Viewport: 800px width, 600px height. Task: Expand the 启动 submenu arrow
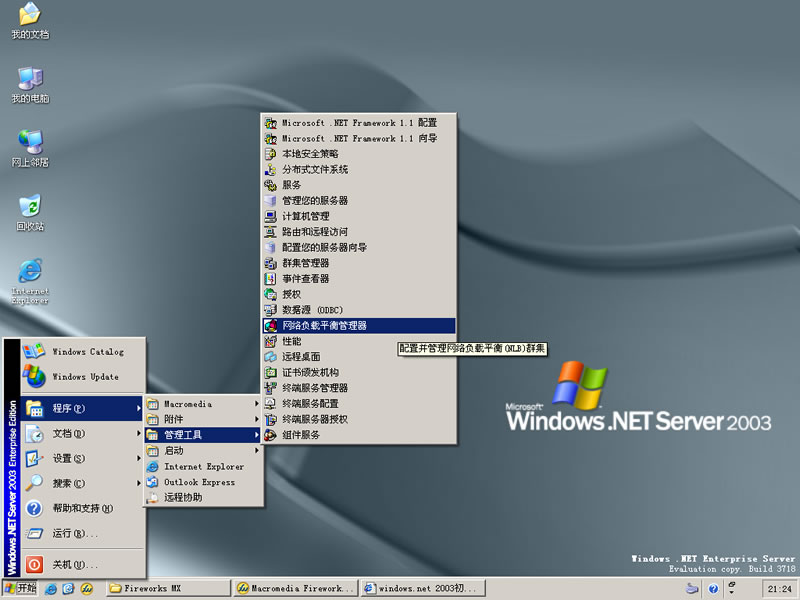click(x=257, y=451)
